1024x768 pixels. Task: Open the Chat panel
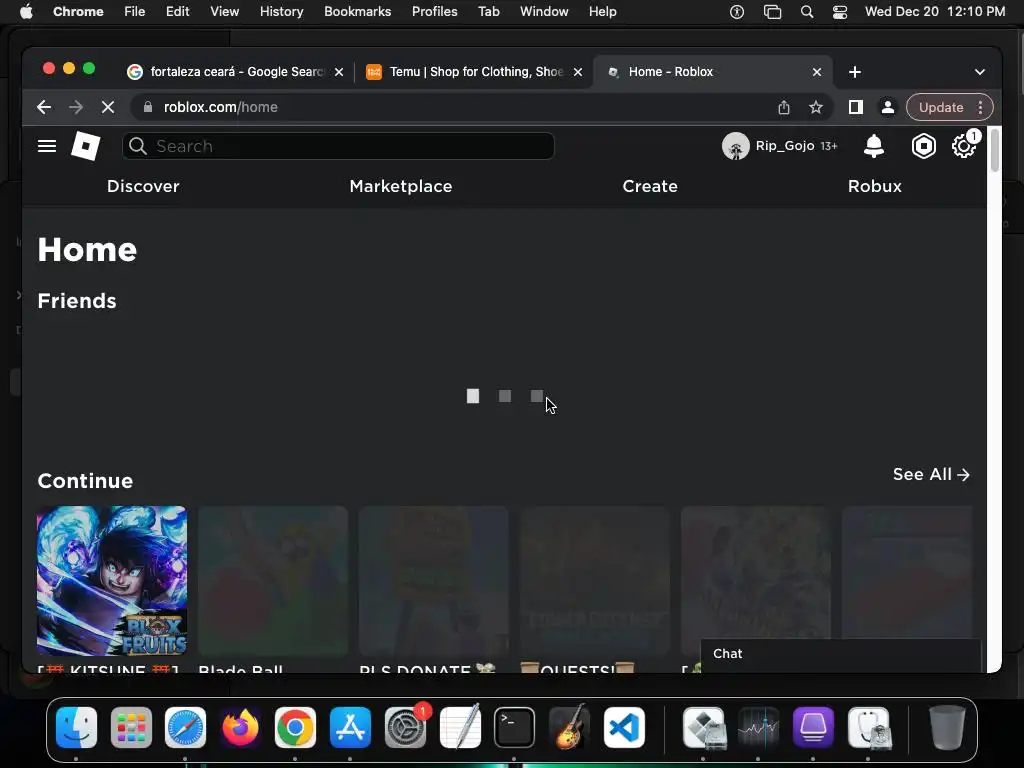pos(840,654)
